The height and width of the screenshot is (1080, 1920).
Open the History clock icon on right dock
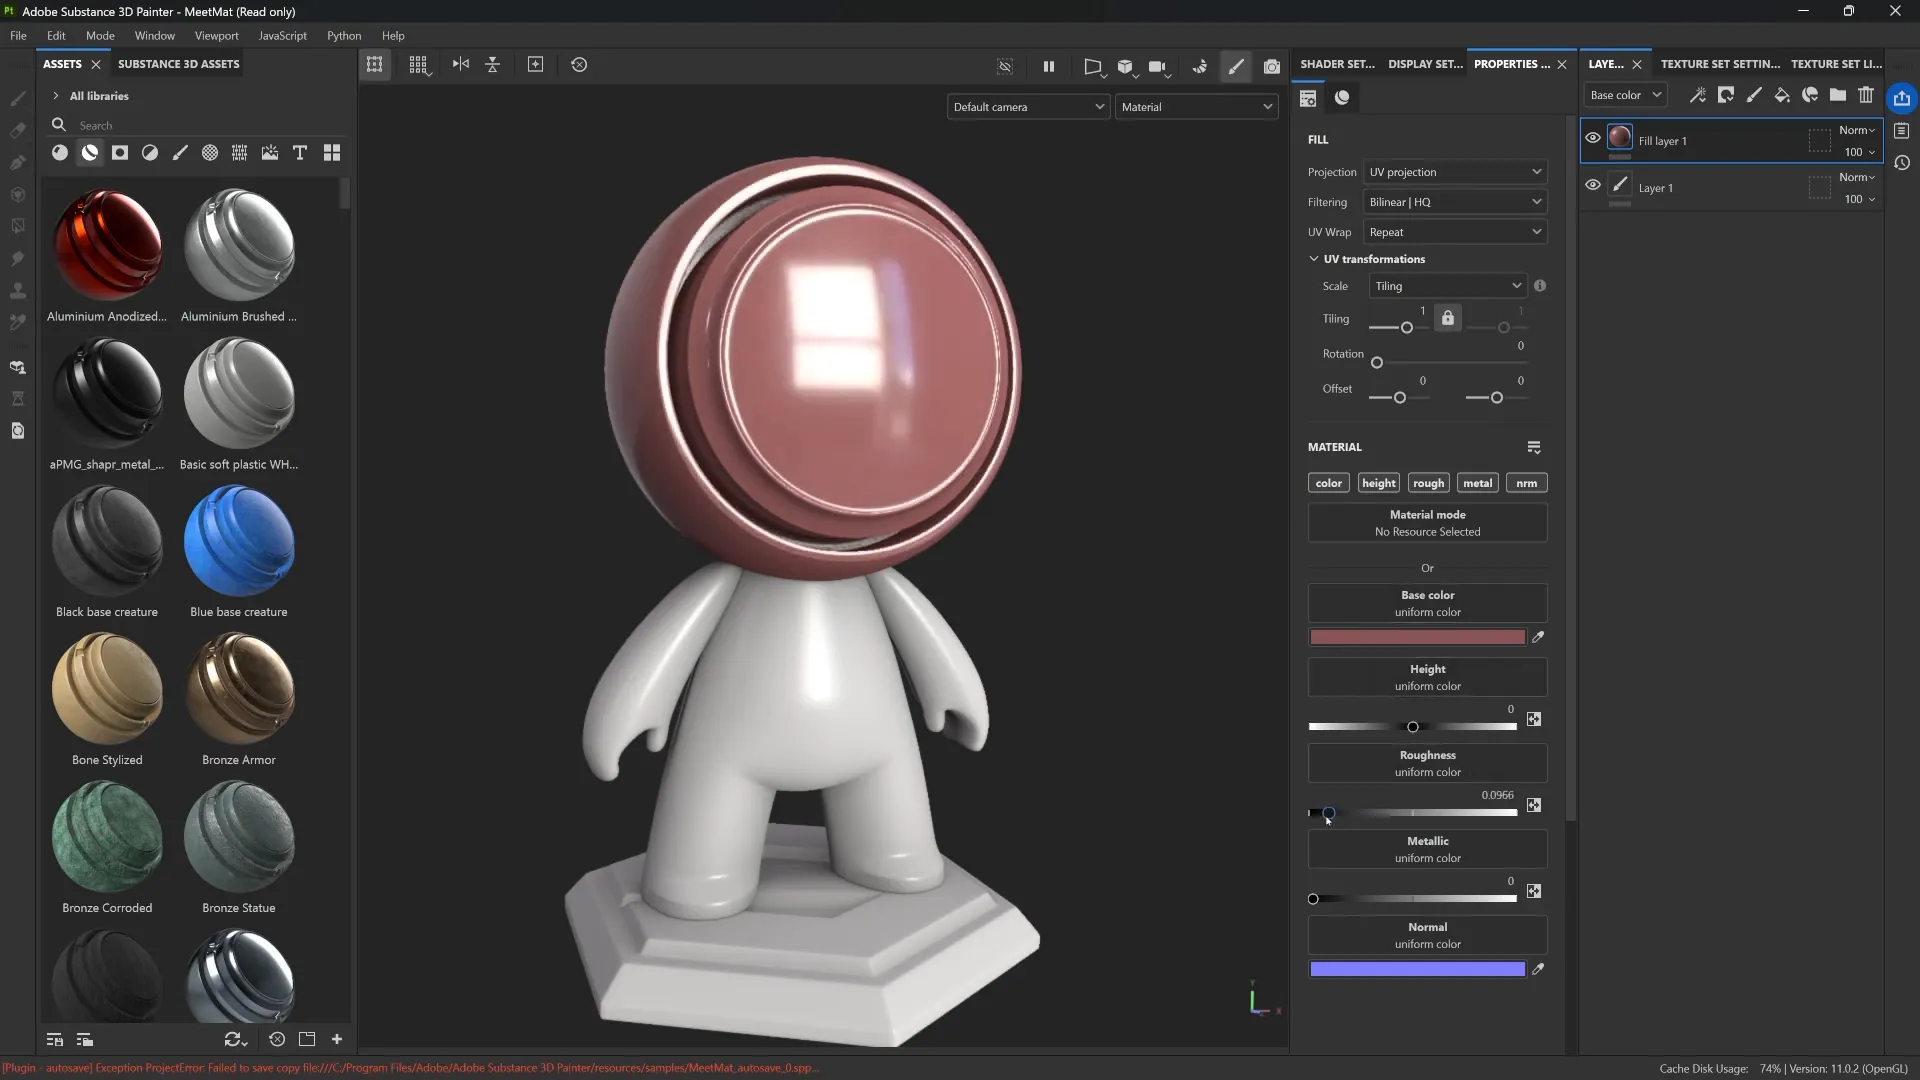(x=1902, y=163)
